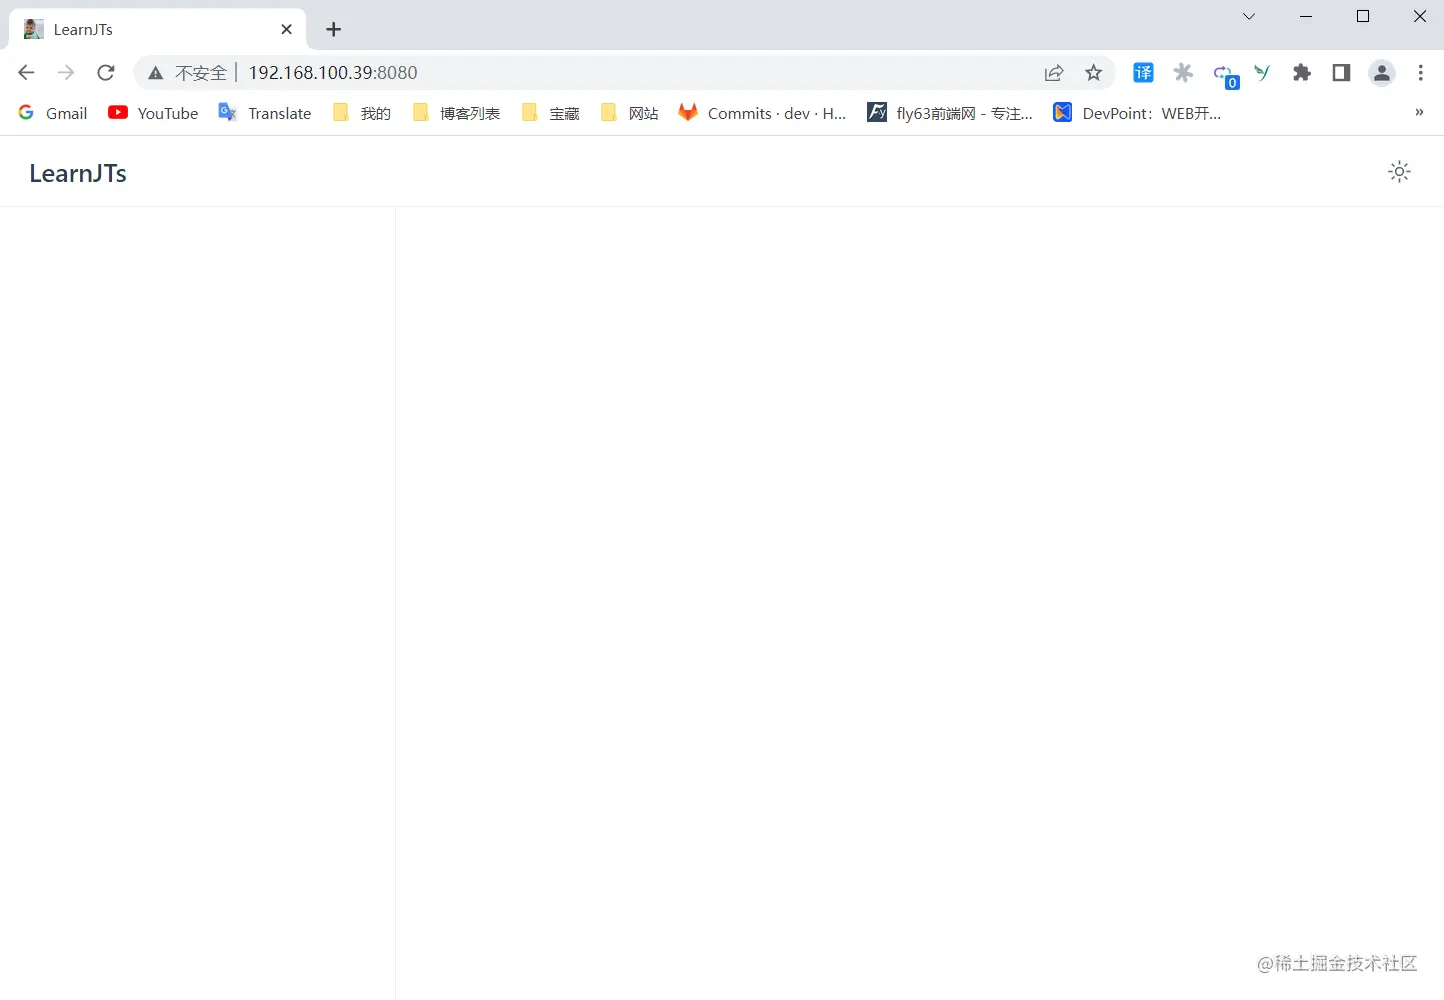Reload the current page
Image resolution: width=1444 pixels, height=1000 pixels.
[106, 73]
